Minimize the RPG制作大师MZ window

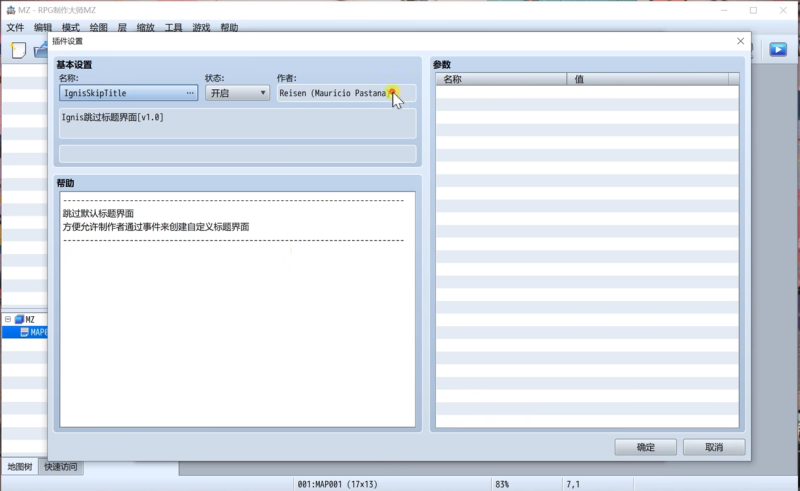pyautogui.click(x=724, y=10)
